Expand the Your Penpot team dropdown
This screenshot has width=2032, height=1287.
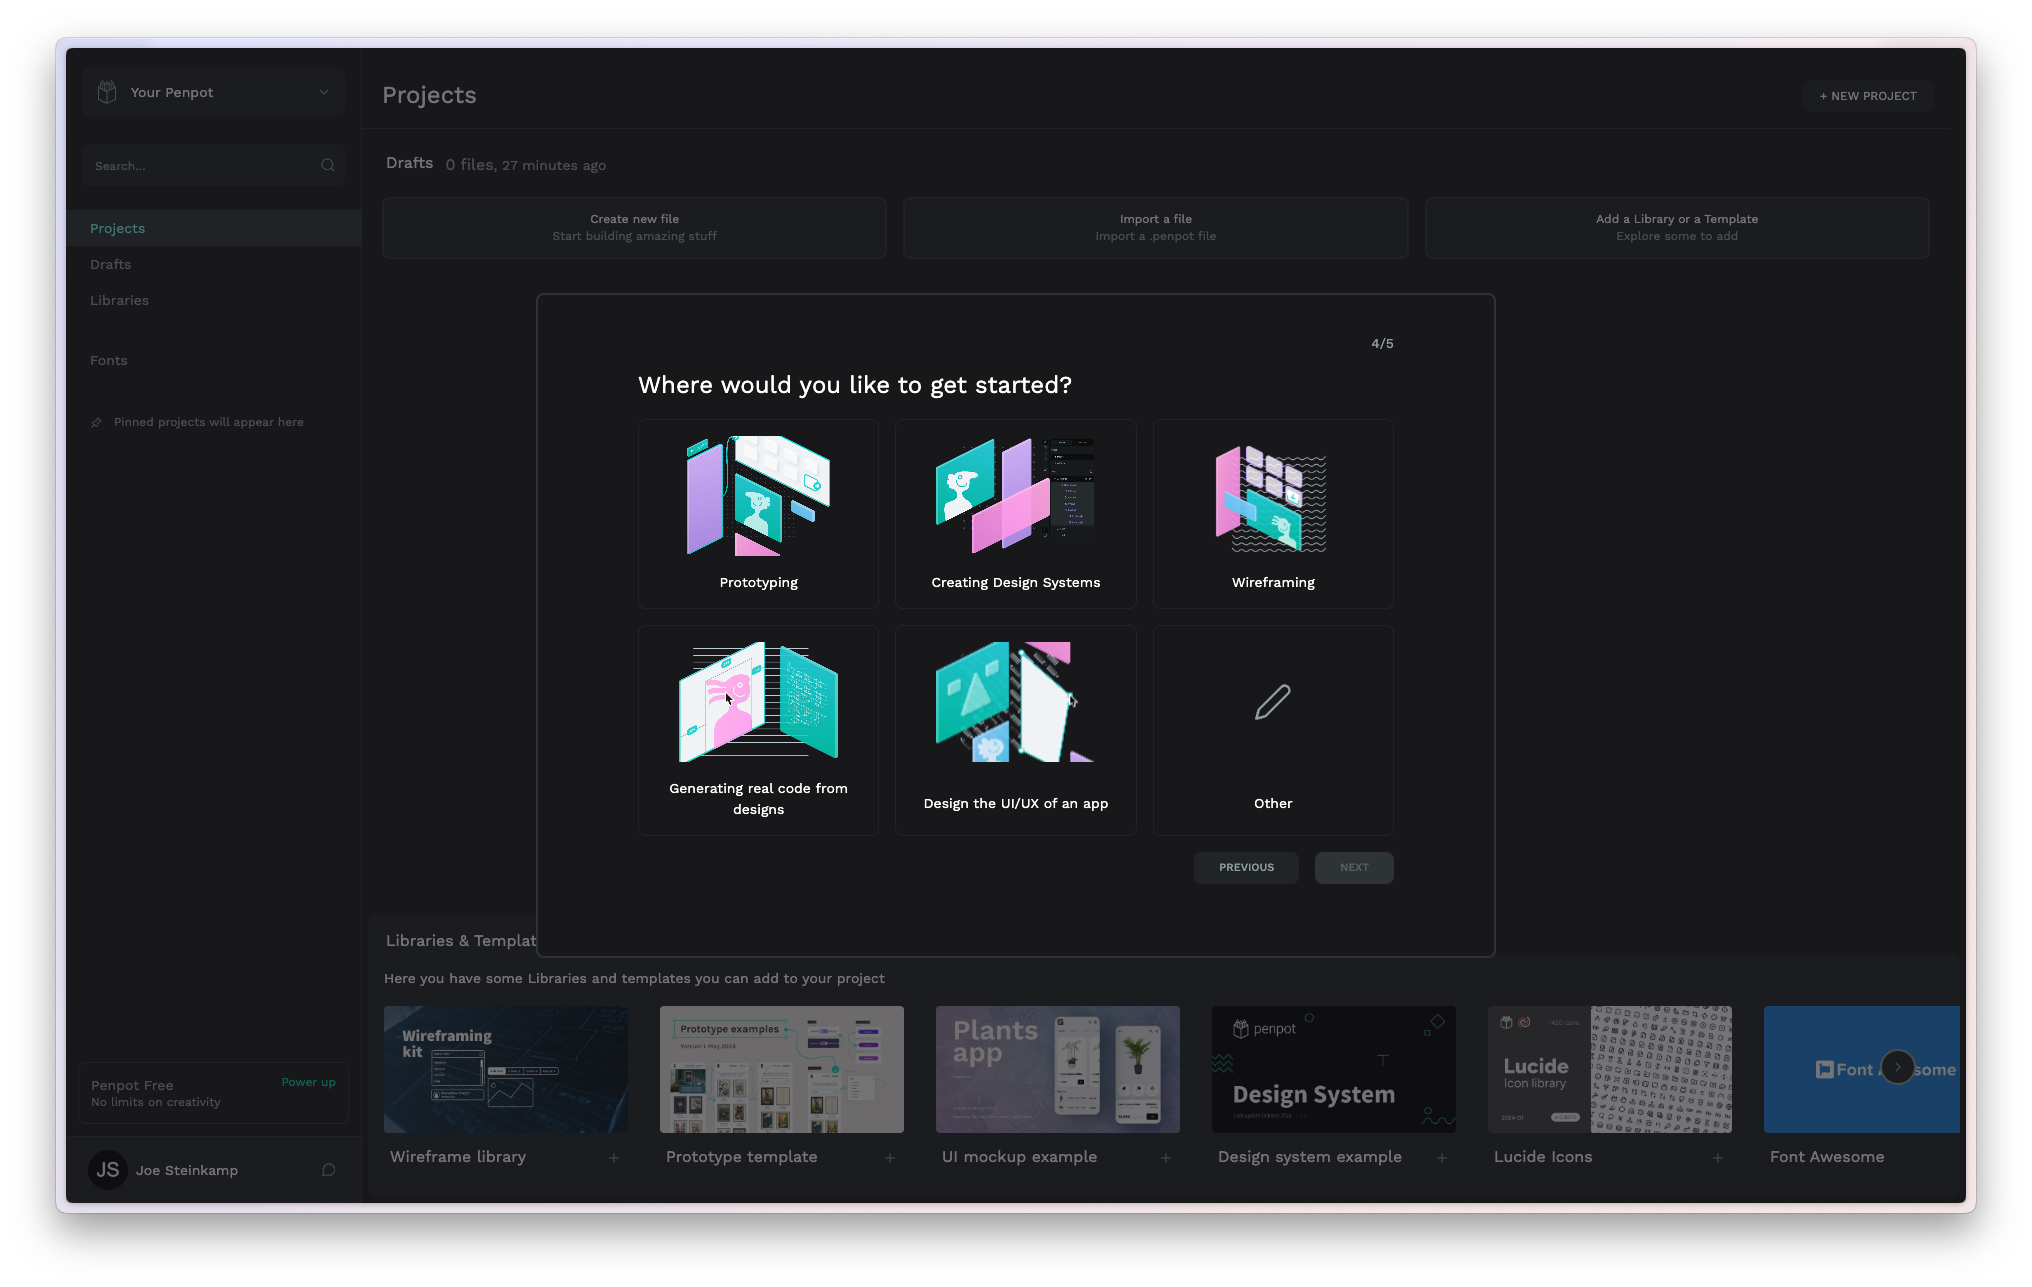323,92
